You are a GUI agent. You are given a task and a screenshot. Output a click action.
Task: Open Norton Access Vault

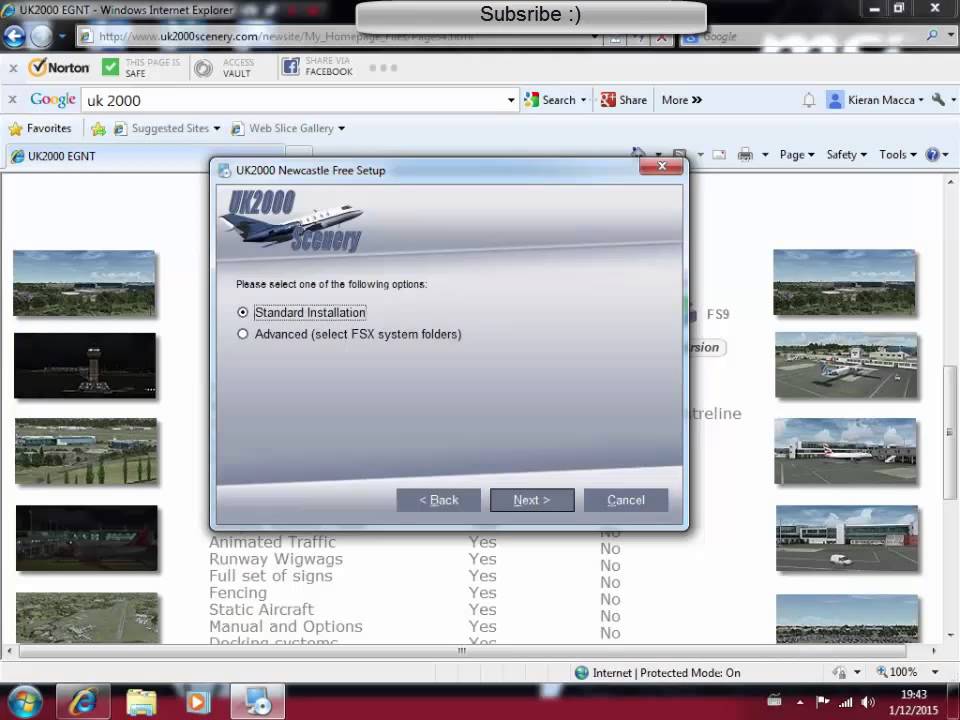225,67
